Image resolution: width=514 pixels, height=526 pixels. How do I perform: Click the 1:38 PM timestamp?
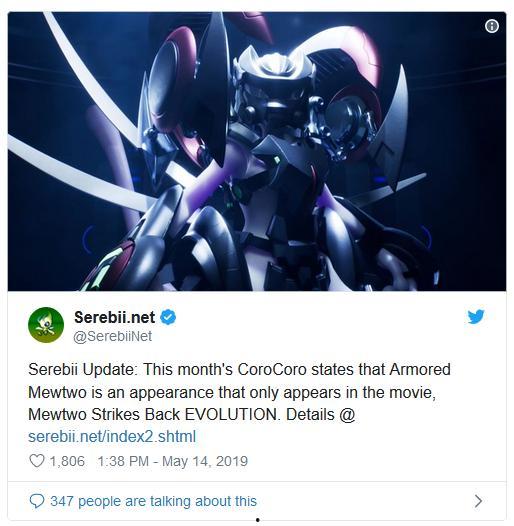[123, 461]
